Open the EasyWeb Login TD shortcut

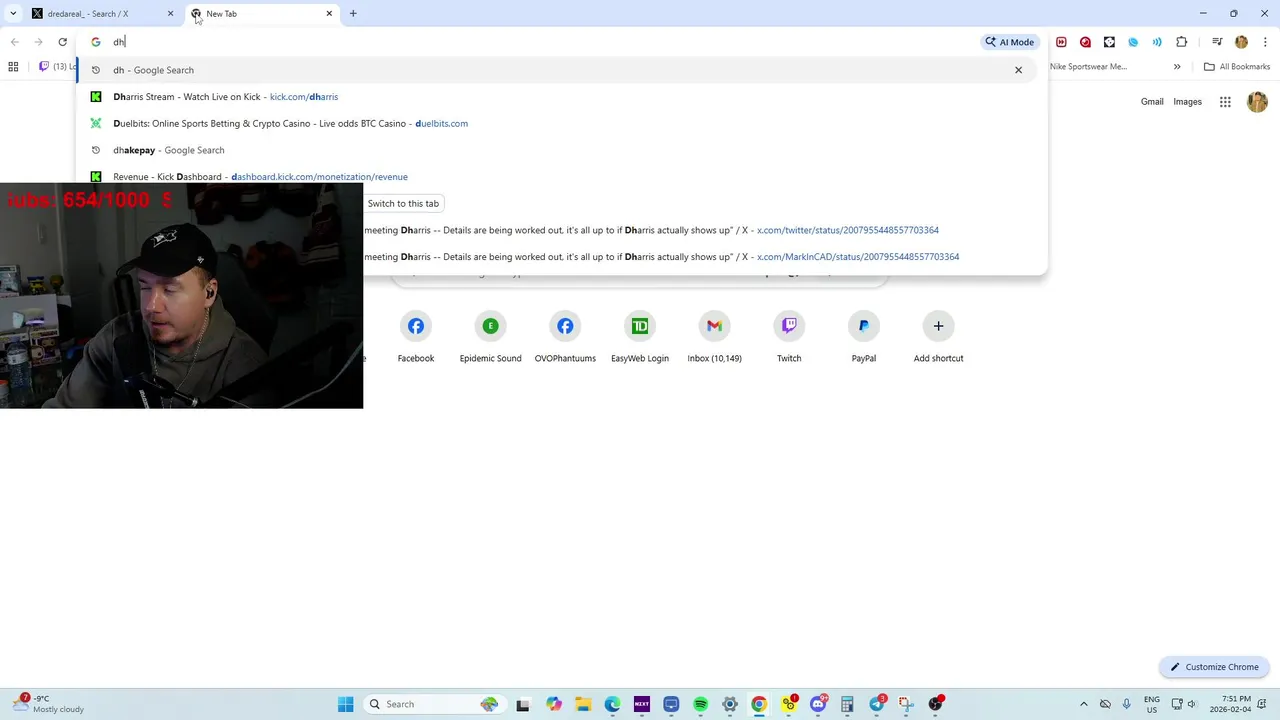pyautogui.click(x=640, y=338)
